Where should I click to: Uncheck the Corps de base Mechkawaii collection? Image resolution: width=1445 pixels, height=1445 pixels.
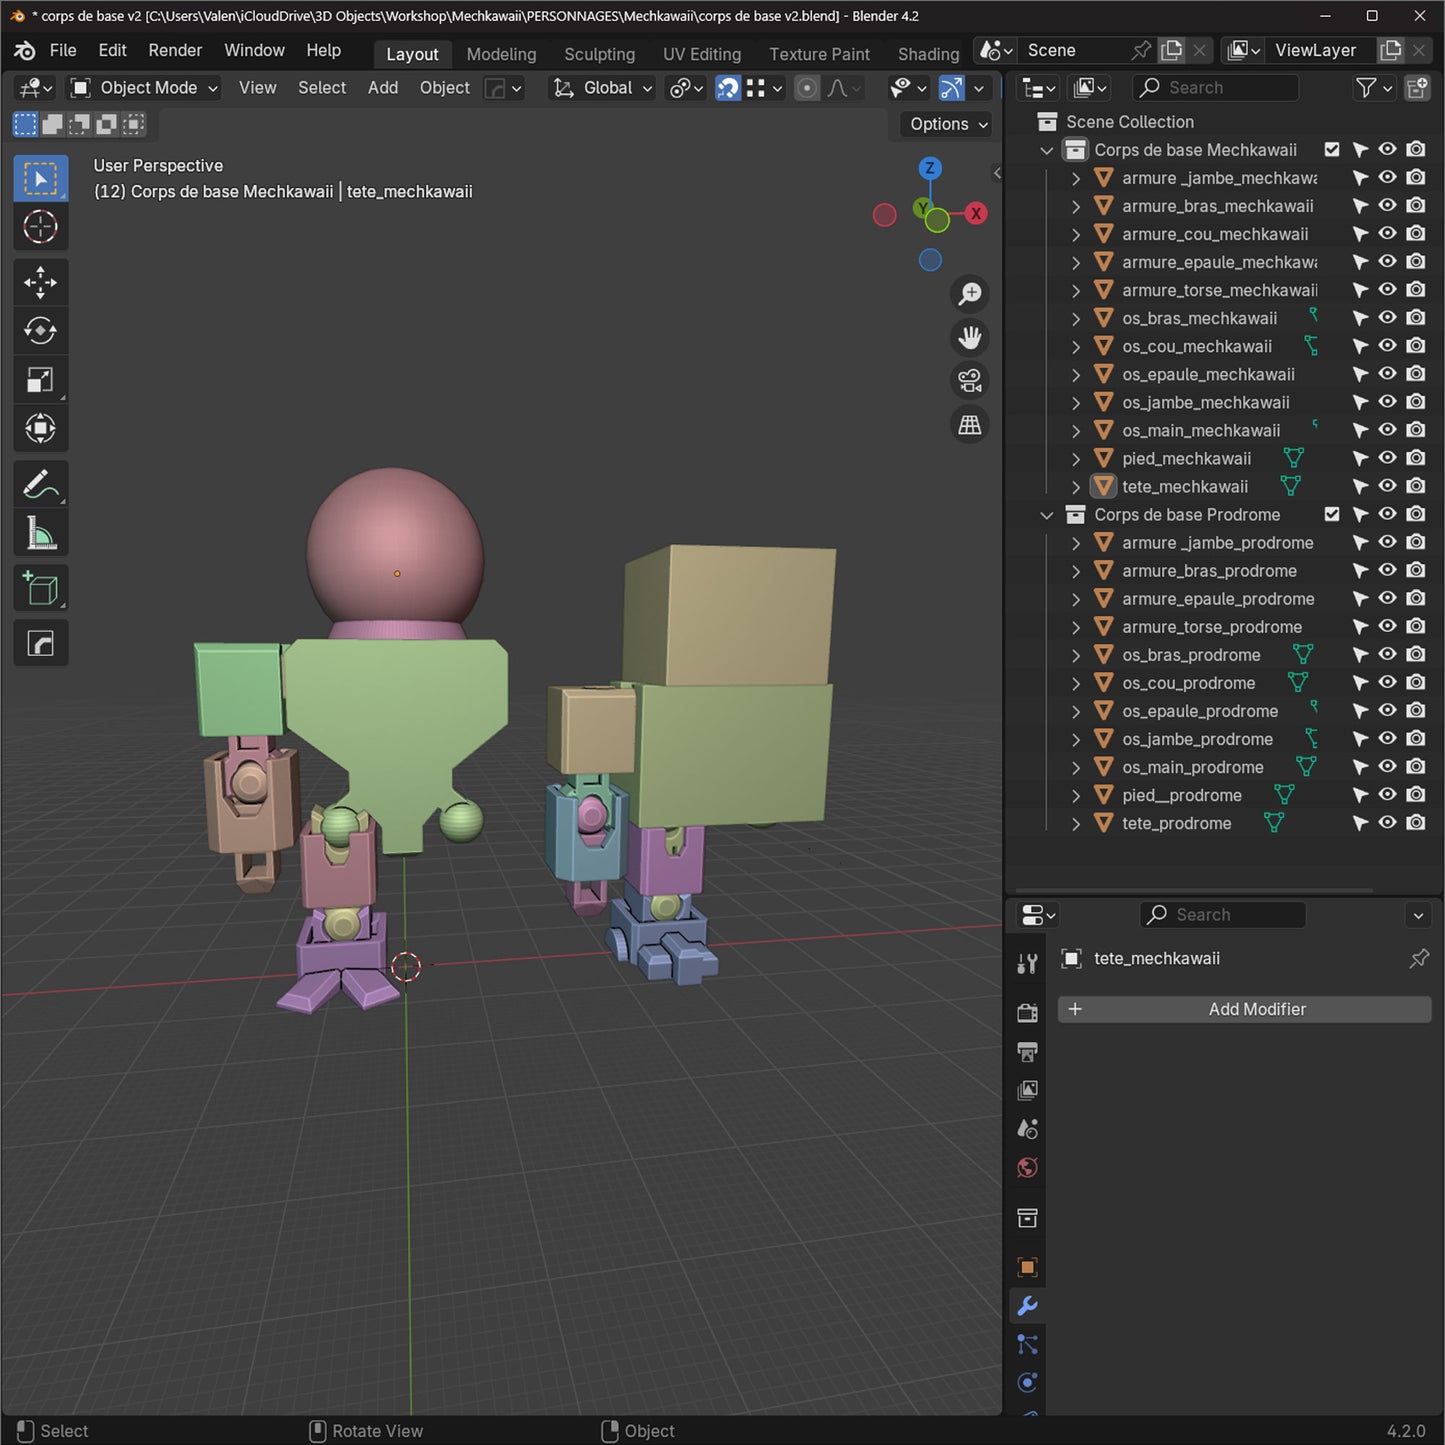[x=1331, y=150]
